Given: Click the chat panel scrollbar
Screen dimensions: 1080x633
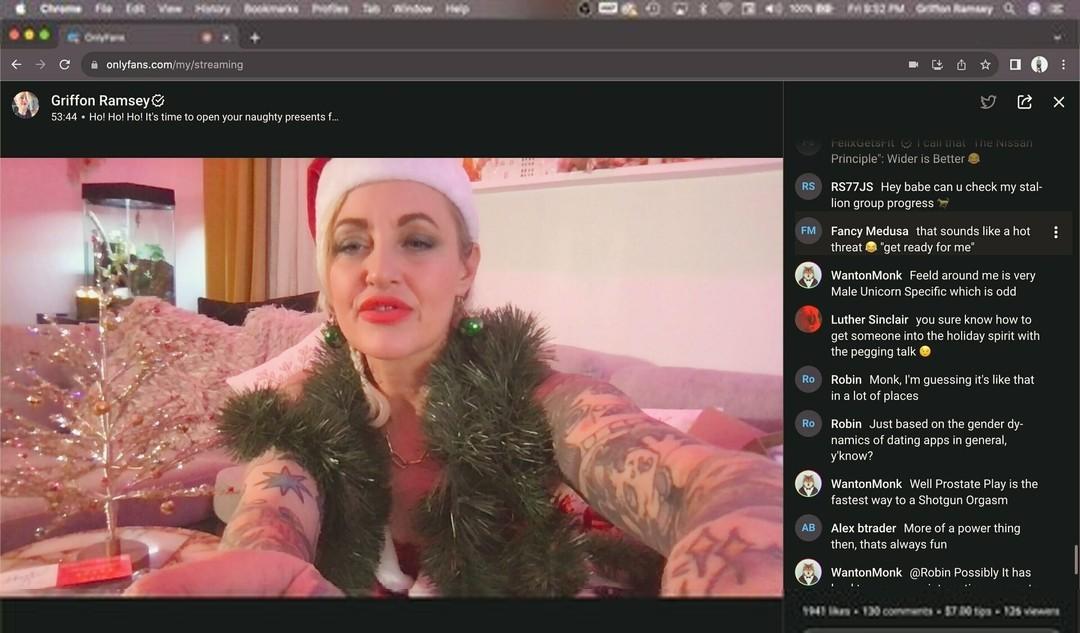Looking at the screenshot, I should coord(1076,558).
